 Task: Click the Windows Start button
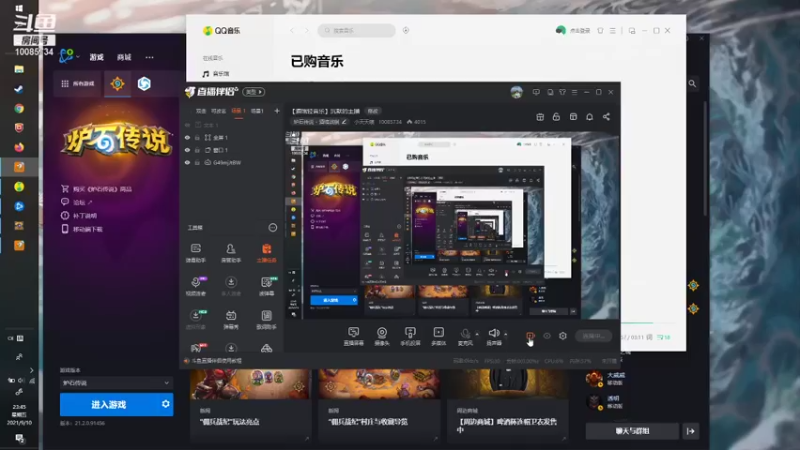[19, 8]
